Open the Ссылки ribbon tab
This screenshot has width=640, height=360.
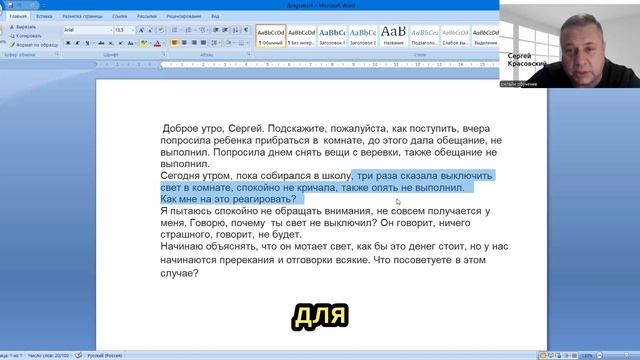(x=120, y=16)
